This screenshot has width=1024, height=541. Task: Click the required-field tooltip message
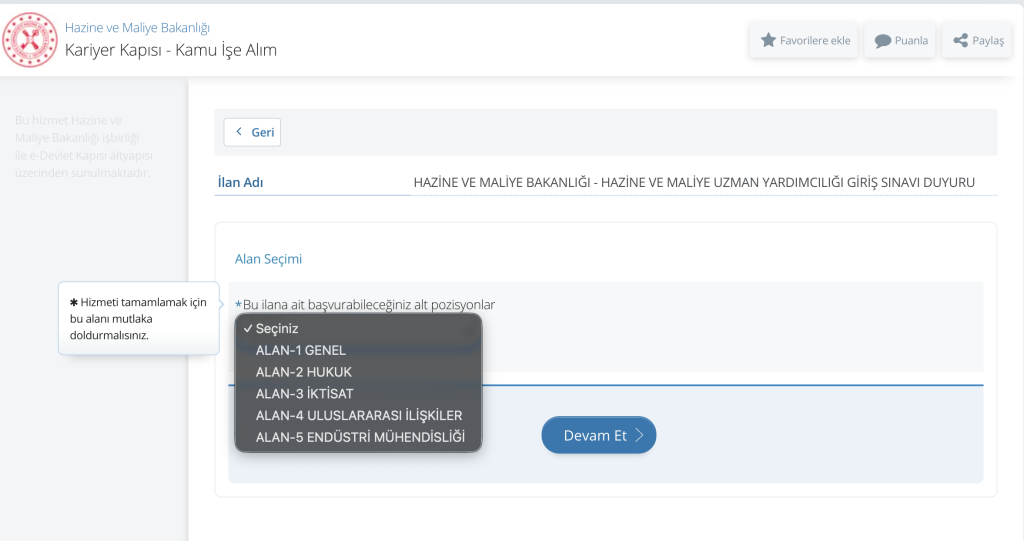pyautogui.click(x=138, y=318)
